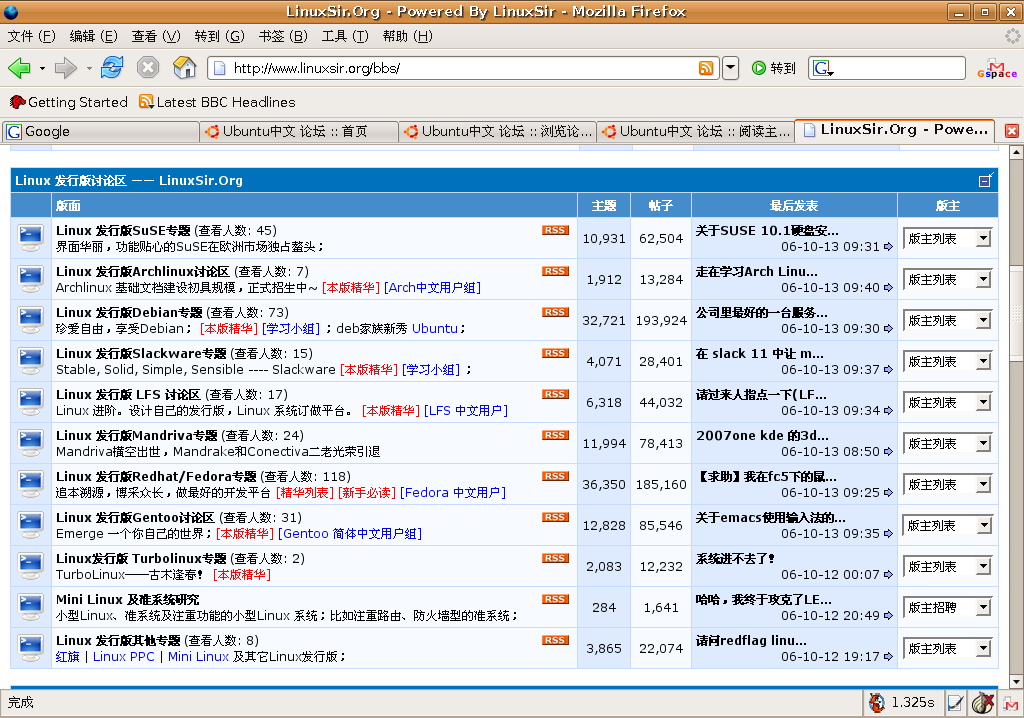Image resolution: width=1024 pixels, height=718 pixels.
Task: Click the vertical scrollbar down arrow
Action: (x=1016, y=681)
